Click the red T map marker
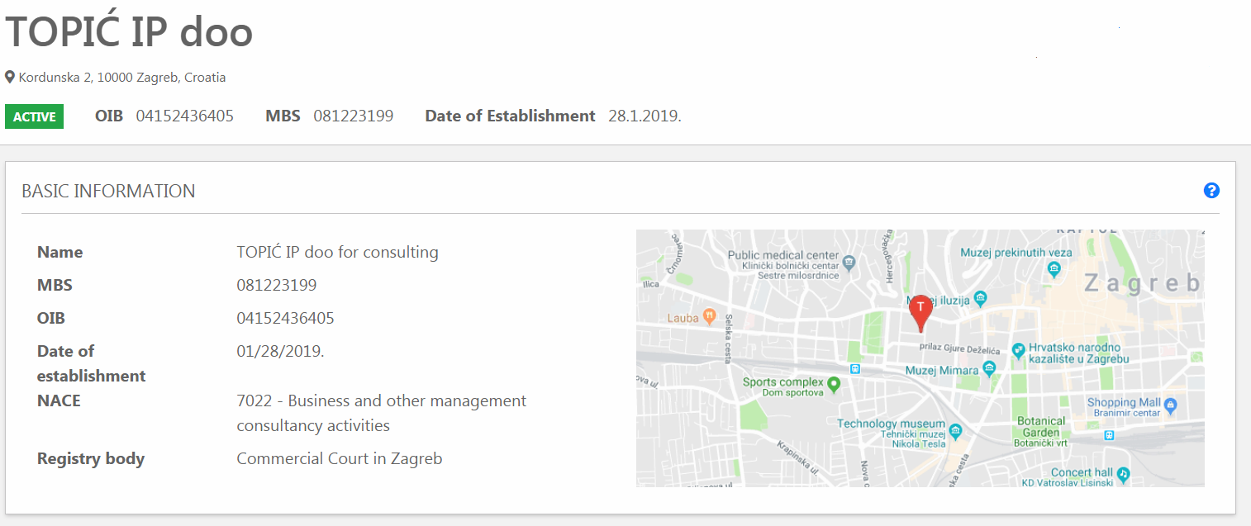This screenshot has height=526, width=1251. point(920,311)
